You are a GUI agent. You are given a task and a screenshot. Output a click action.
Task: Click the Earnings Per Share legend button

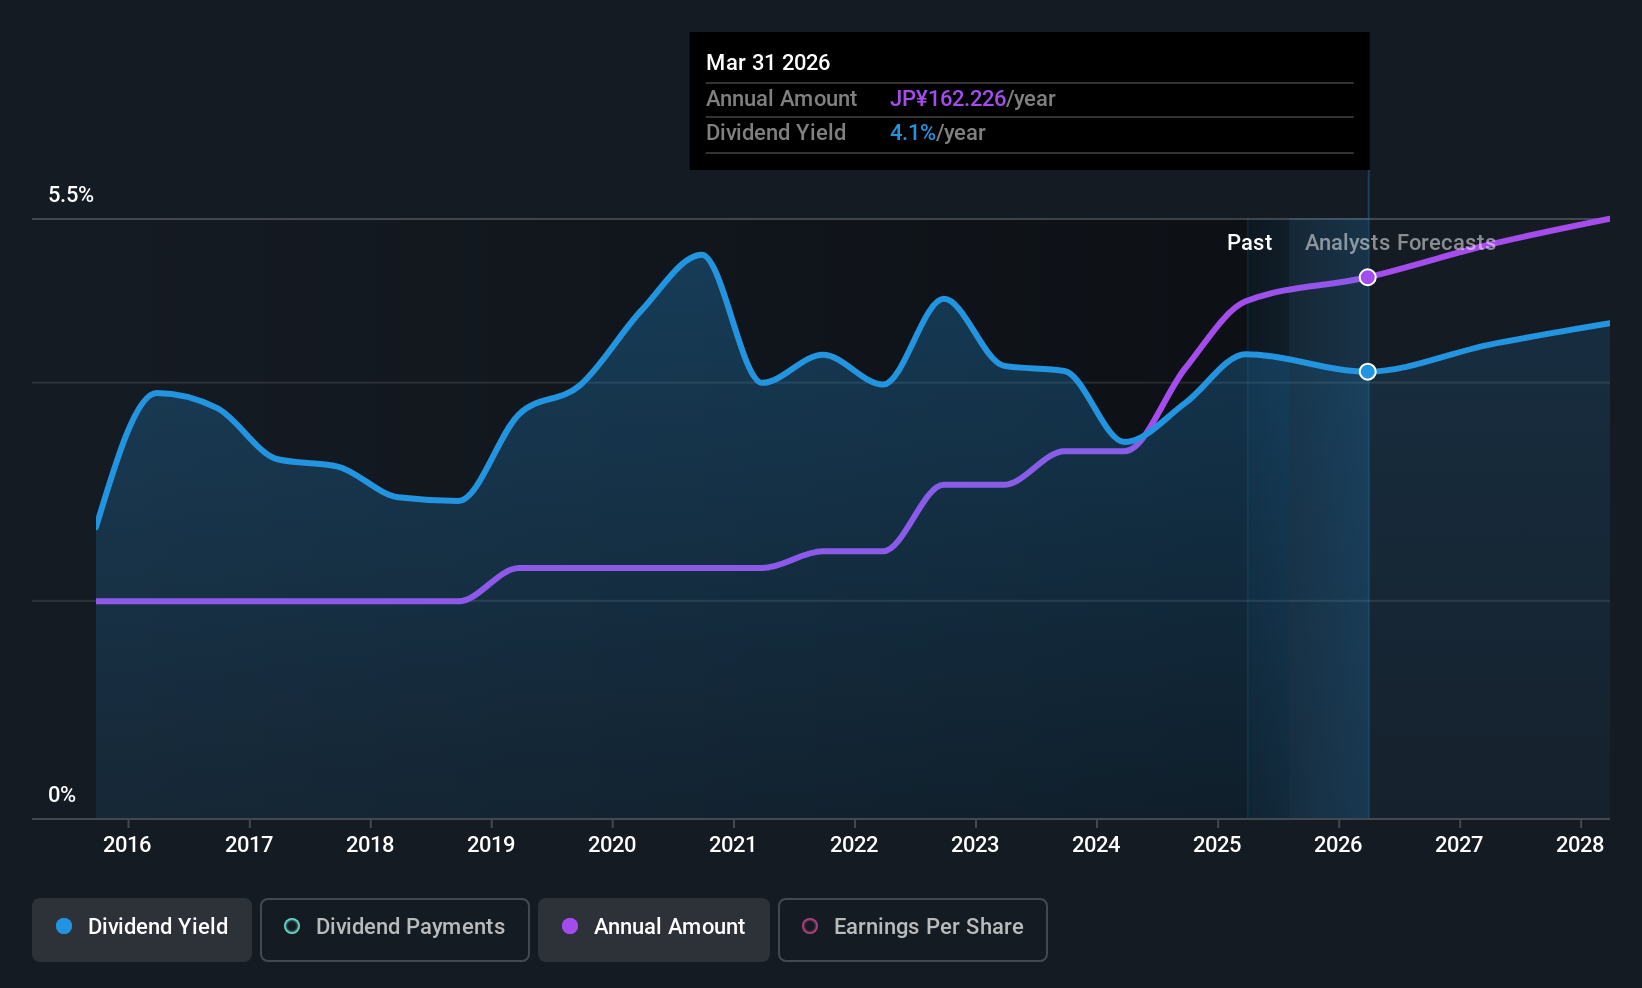(911, 929)
